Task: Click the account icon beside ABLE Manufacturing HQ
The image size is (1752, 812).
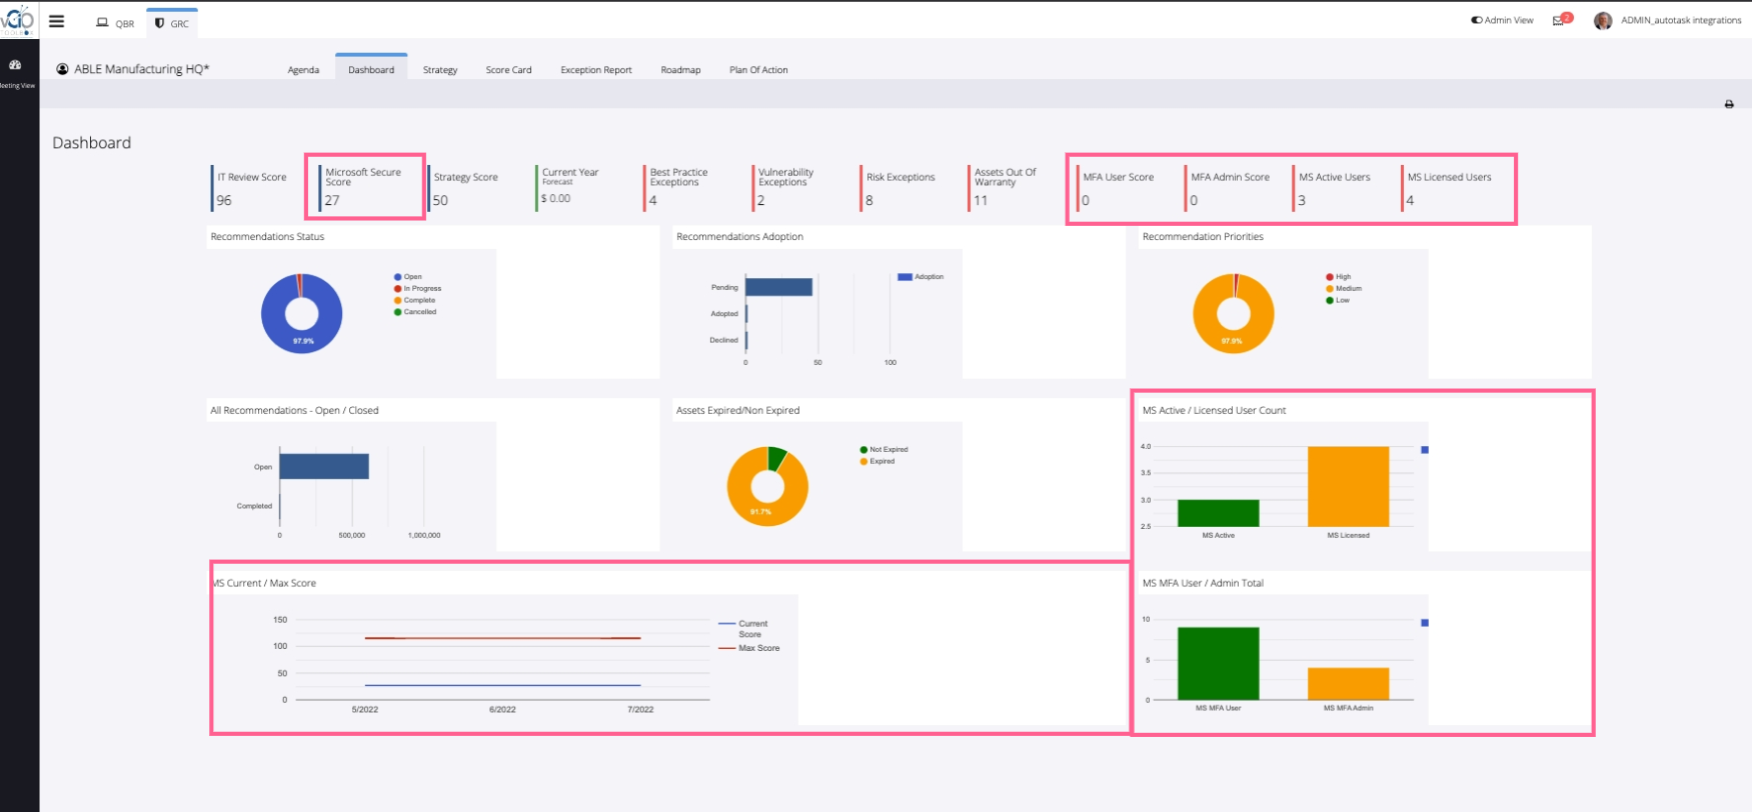Action: [x=62, y=69]
